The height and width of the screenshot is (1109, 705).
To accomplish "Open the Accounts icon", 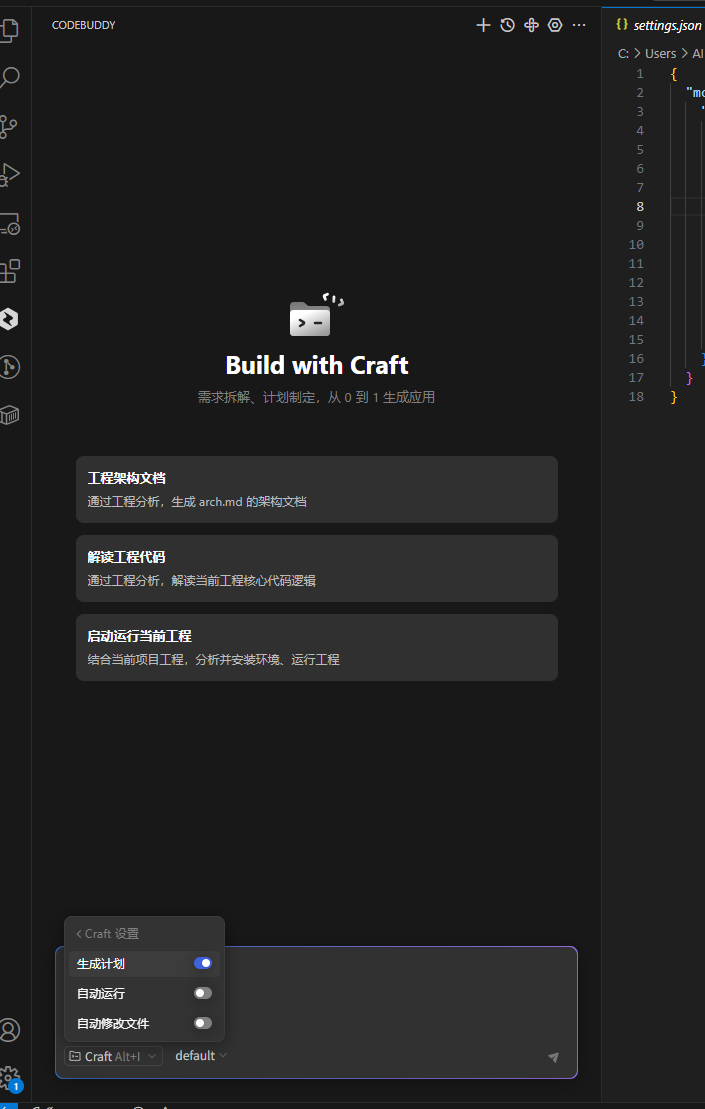I will click(9, 1029).
